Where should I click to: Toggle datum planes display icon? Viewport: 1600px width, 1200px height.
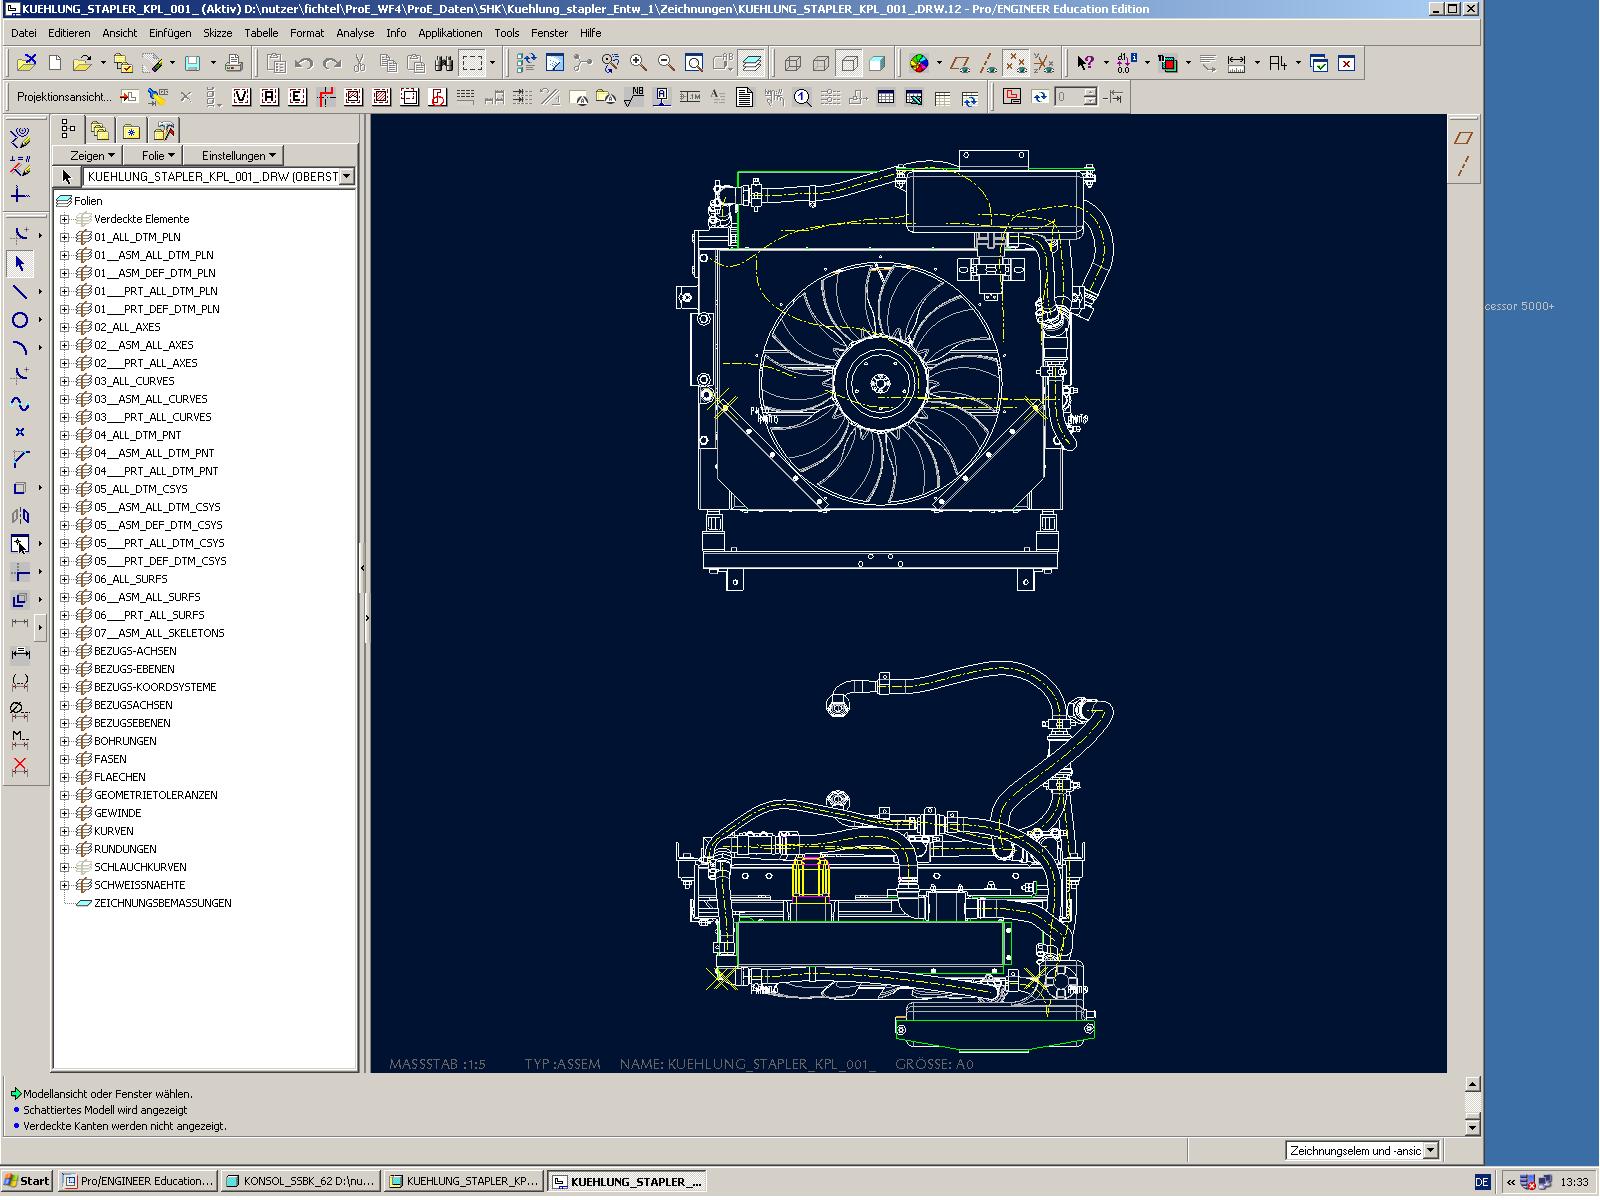pos(960,63)
